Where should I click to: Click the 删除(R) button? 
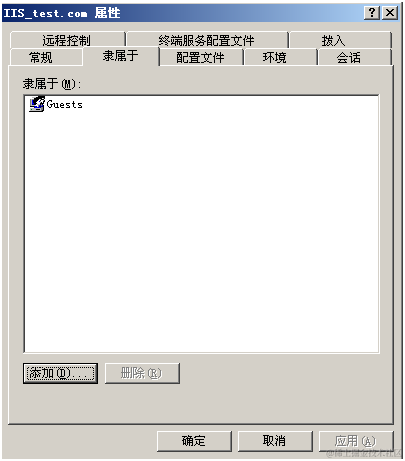click(x=142, y=373)
